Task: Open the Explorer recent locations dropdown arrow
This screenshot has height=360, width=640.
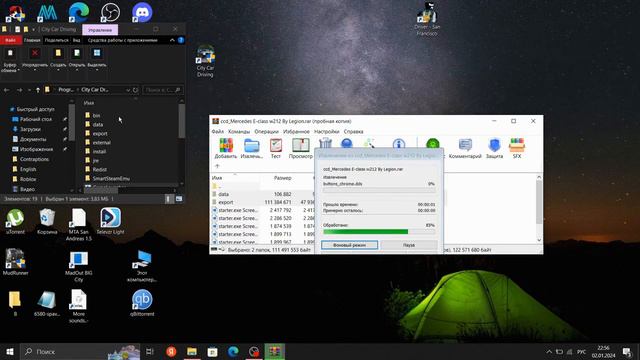Action: click(29, 90)
